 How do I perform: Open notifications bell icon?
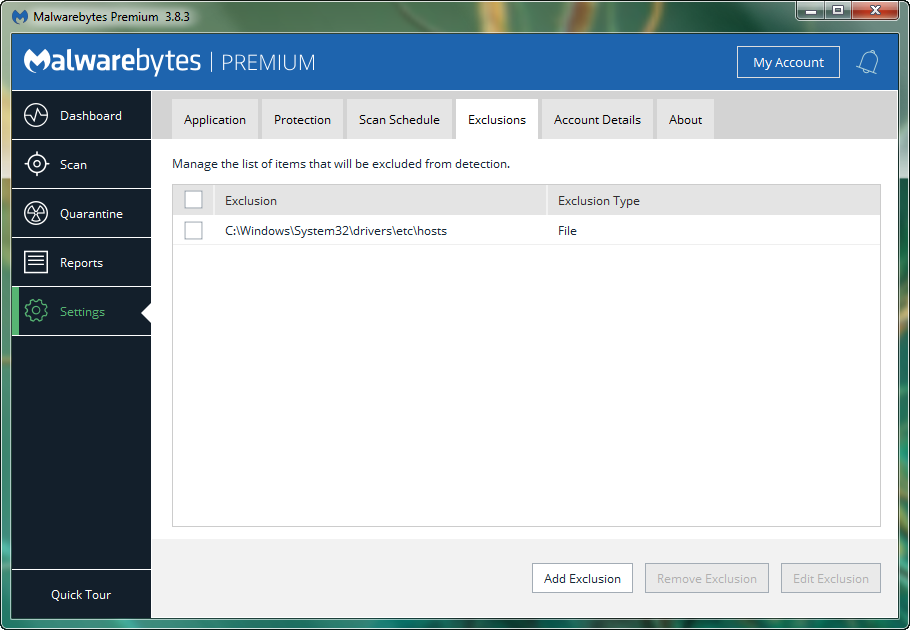[868, 62]
